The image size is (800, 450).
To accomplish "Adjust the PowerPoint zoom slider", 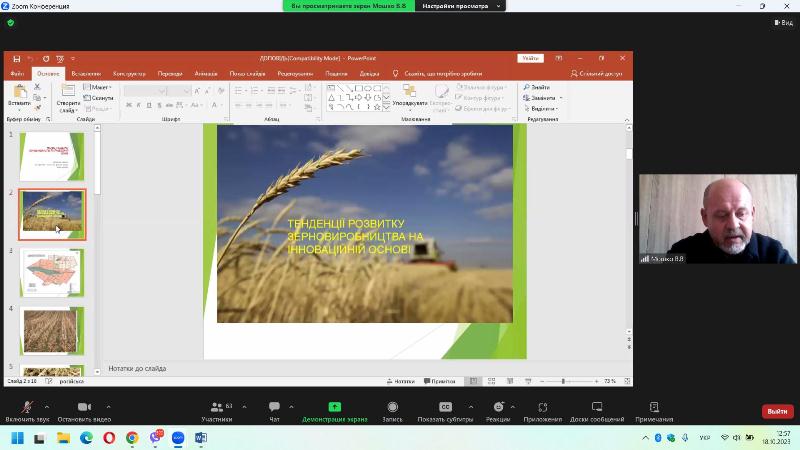I will pos(563,381).
